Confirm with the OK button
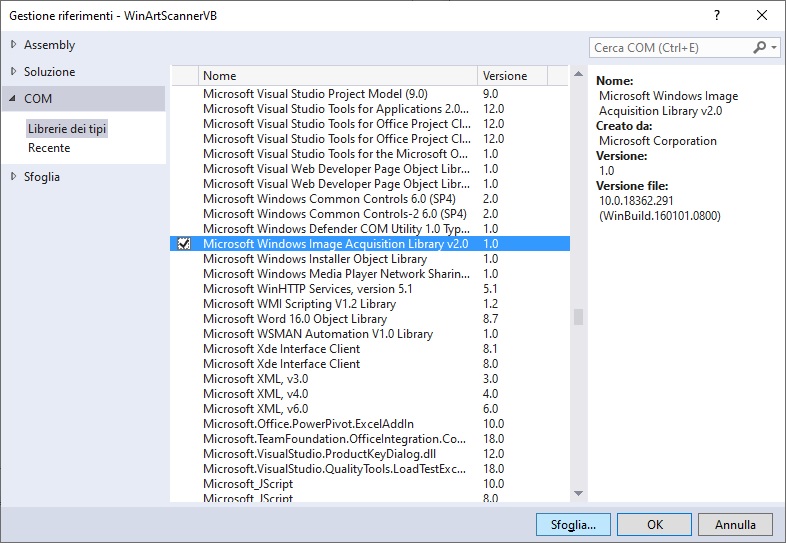 click(x=655, y=524)
